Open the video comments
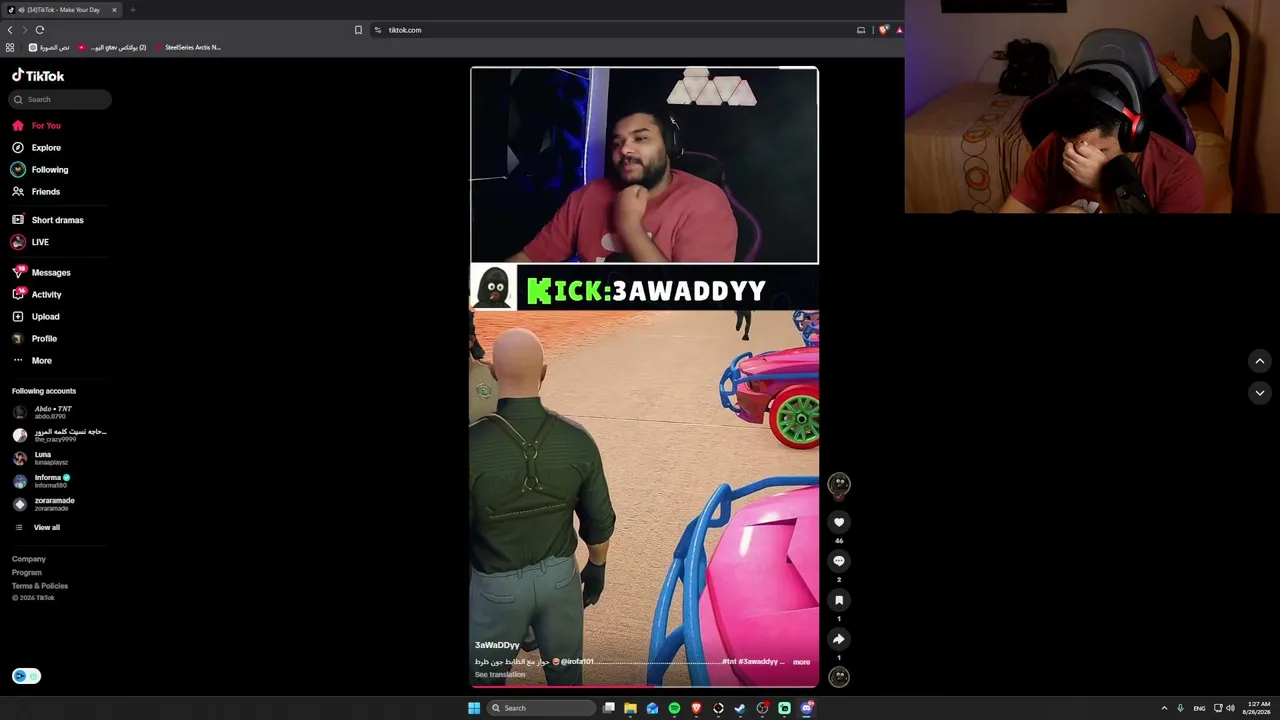The width and height of the screenshot is (1280, 720). 839,561
